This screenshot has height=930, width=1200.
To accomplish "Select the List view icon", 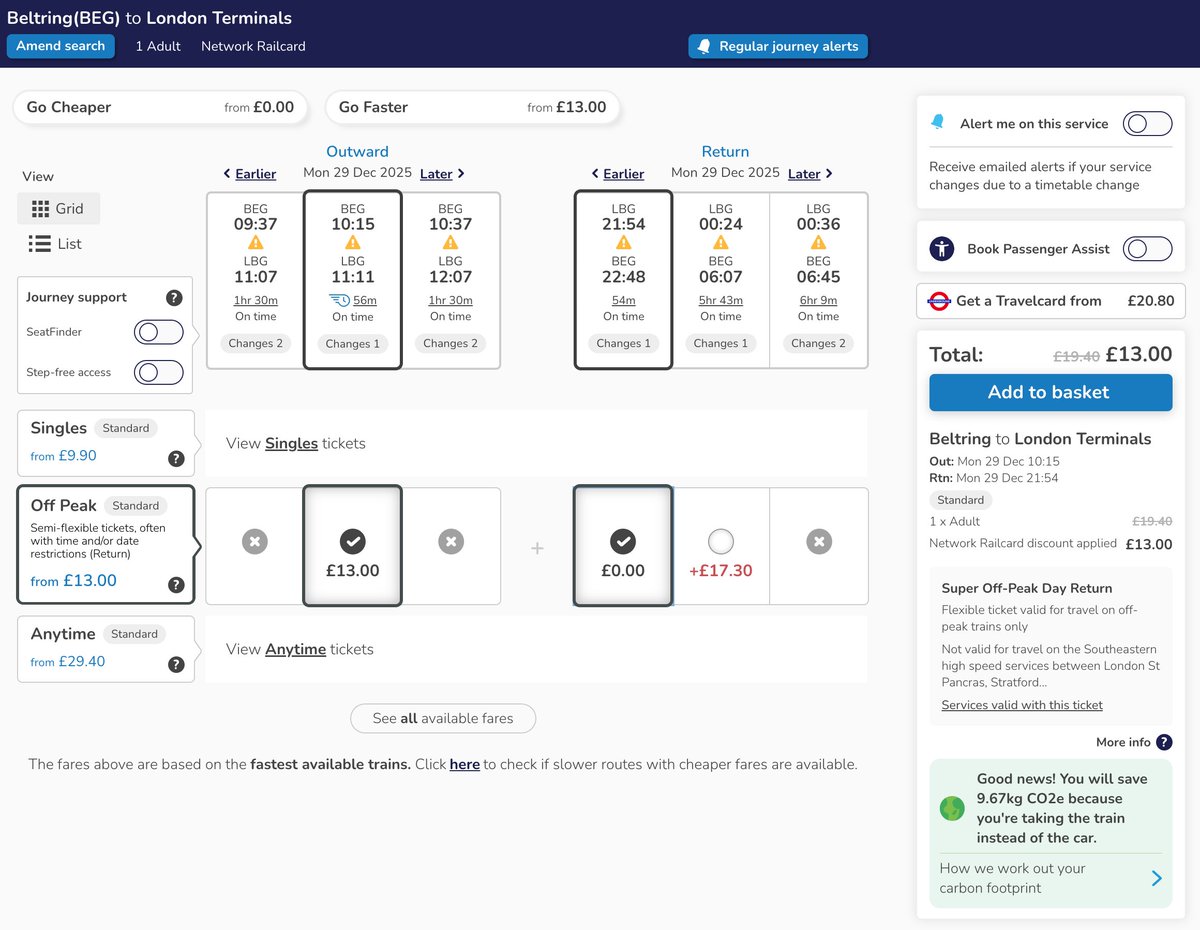I will pos(40,244).
